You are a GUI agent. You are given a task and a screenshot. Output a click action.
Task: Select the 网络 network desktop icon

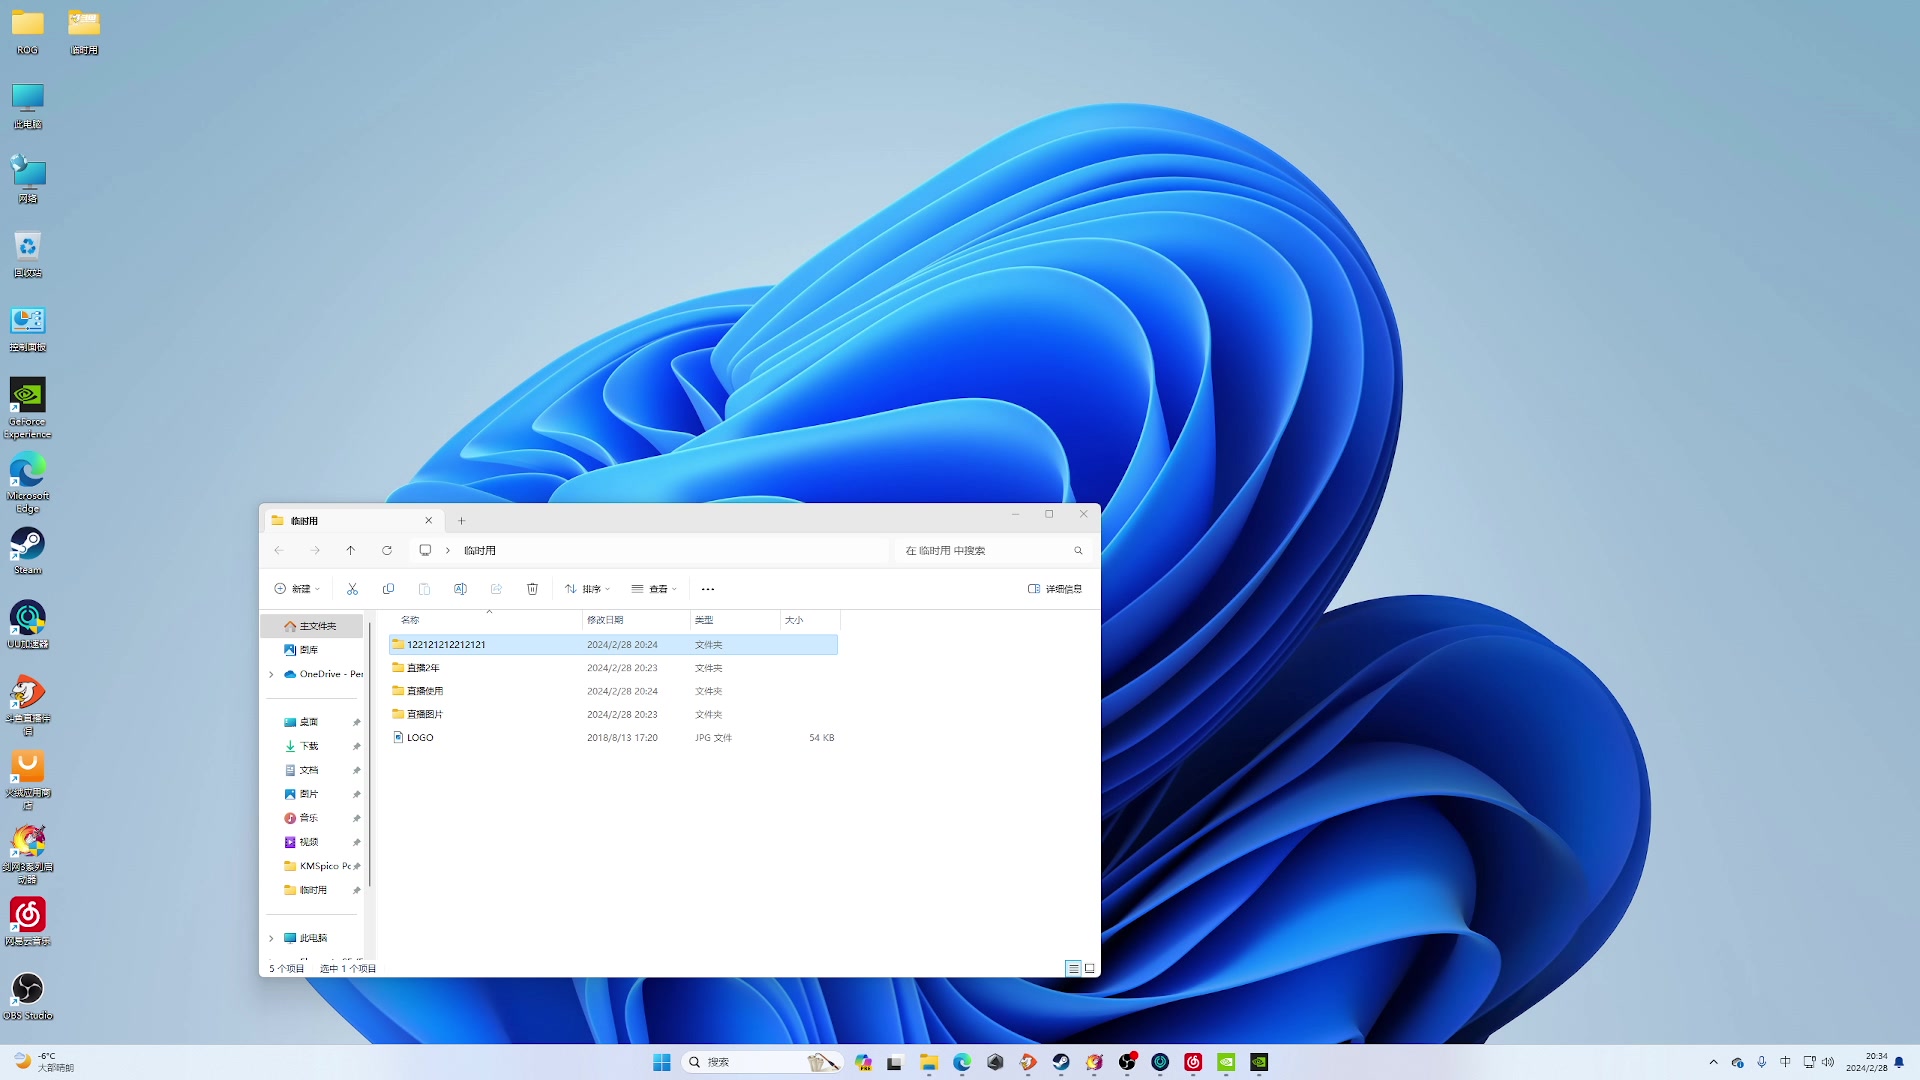(x=27, y=180)
